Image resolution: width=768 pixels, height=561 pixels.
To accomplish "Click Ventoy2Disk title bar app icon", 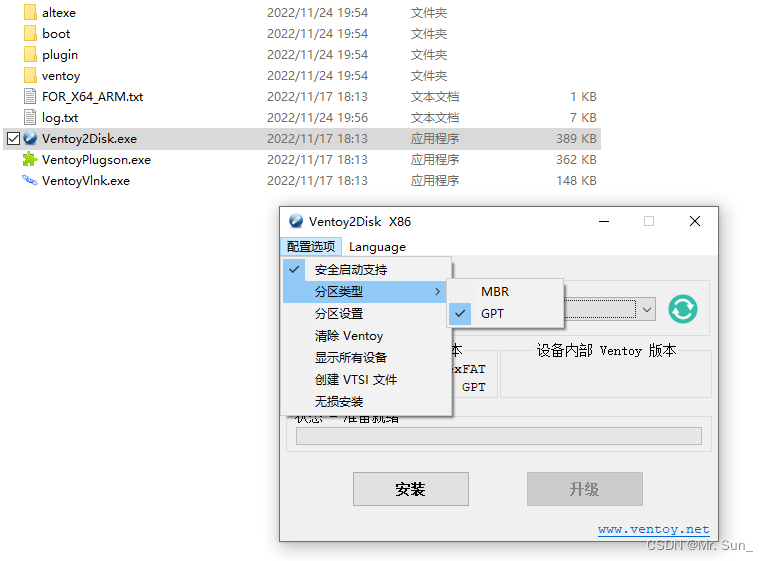I will coord(296,221).
